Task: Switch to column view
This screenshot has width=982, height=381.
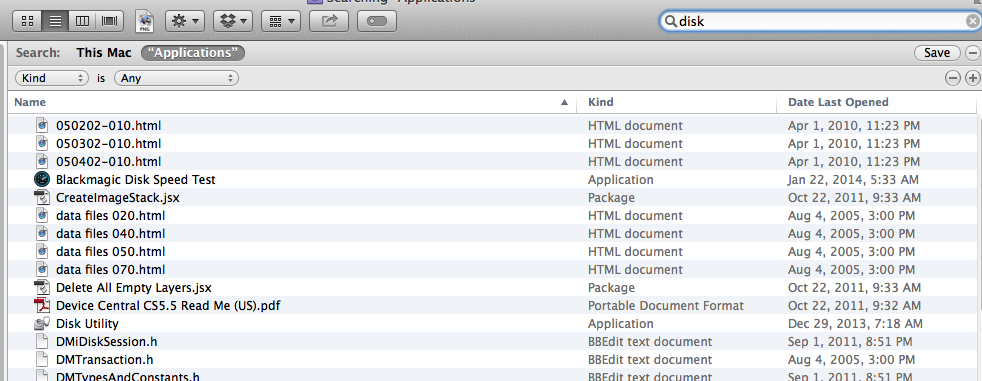Action: click(83, 21)
